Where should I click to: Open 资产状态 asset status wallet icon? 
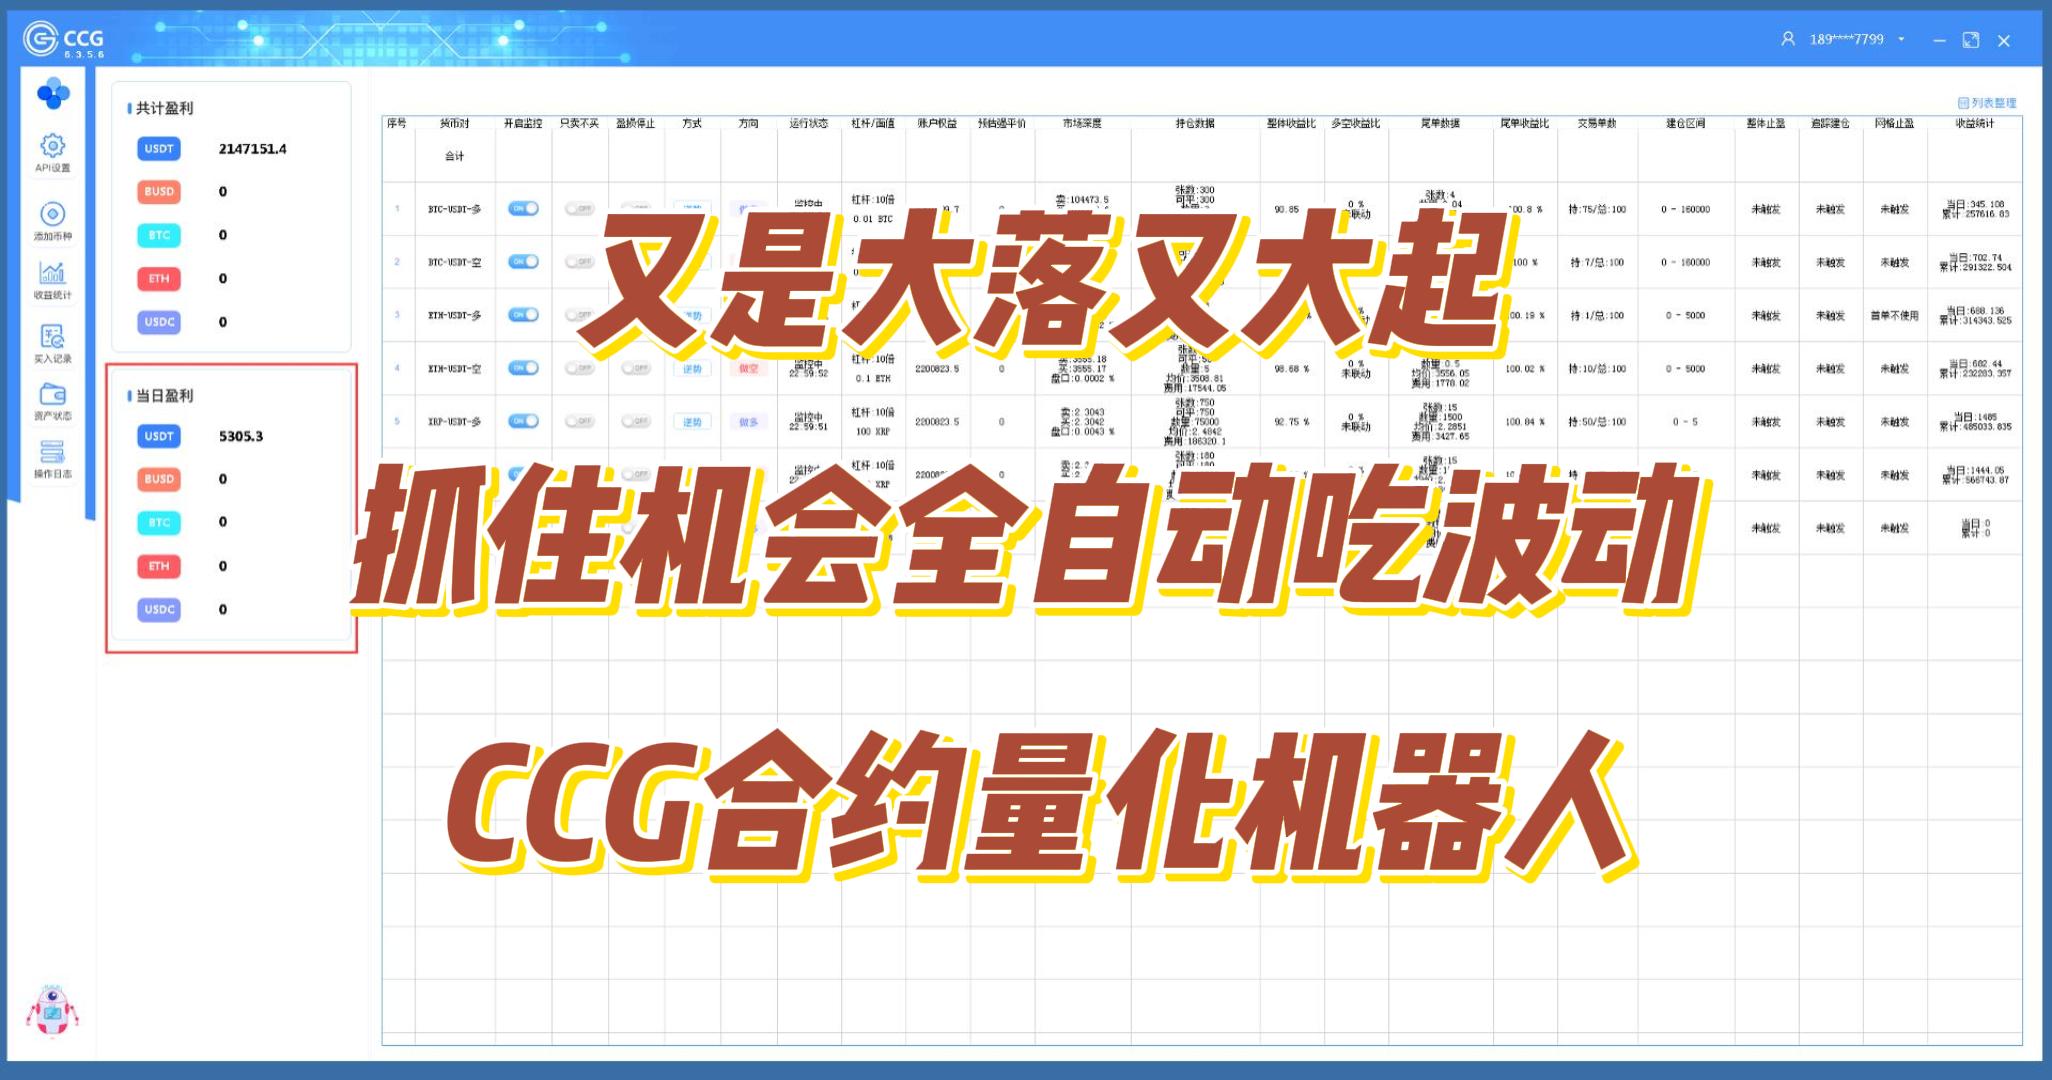(52, 399)
